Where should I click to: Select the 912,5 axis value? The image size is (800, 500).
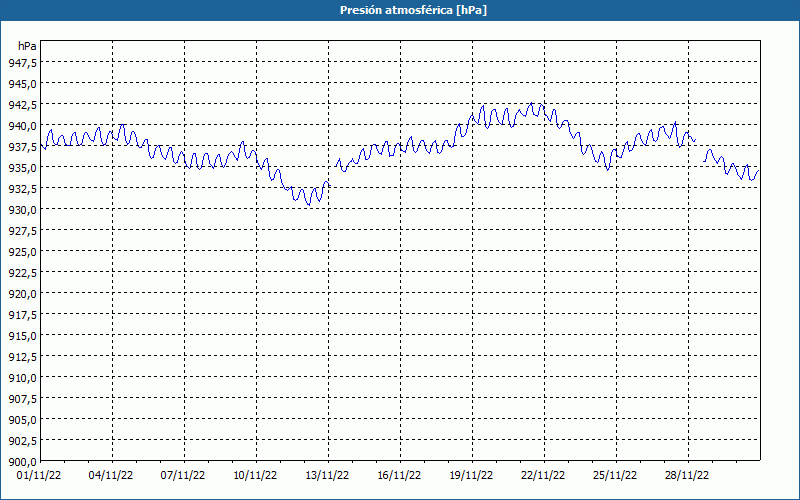pos(22,357)
